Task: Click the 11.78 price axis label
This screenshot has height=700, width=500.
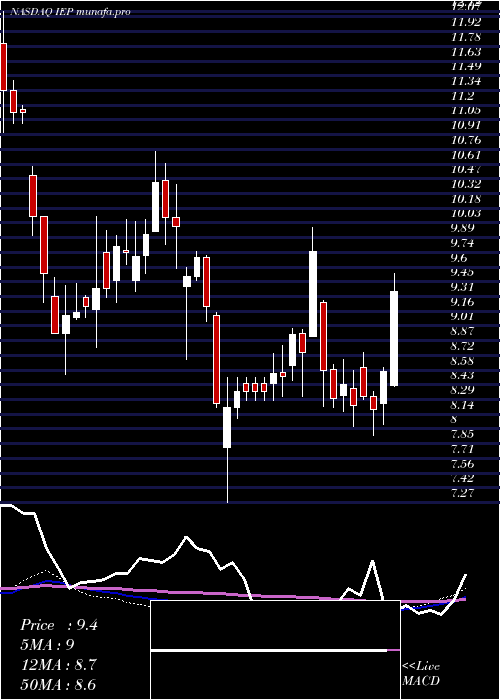Action: (466, 37)
